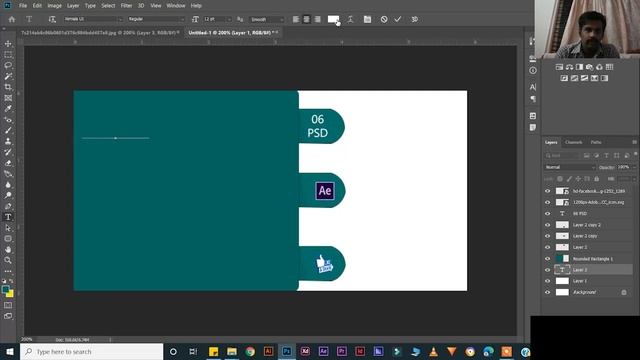Switch to the first document jpg tab
640x360 pixels.
(x=99, y=33)
